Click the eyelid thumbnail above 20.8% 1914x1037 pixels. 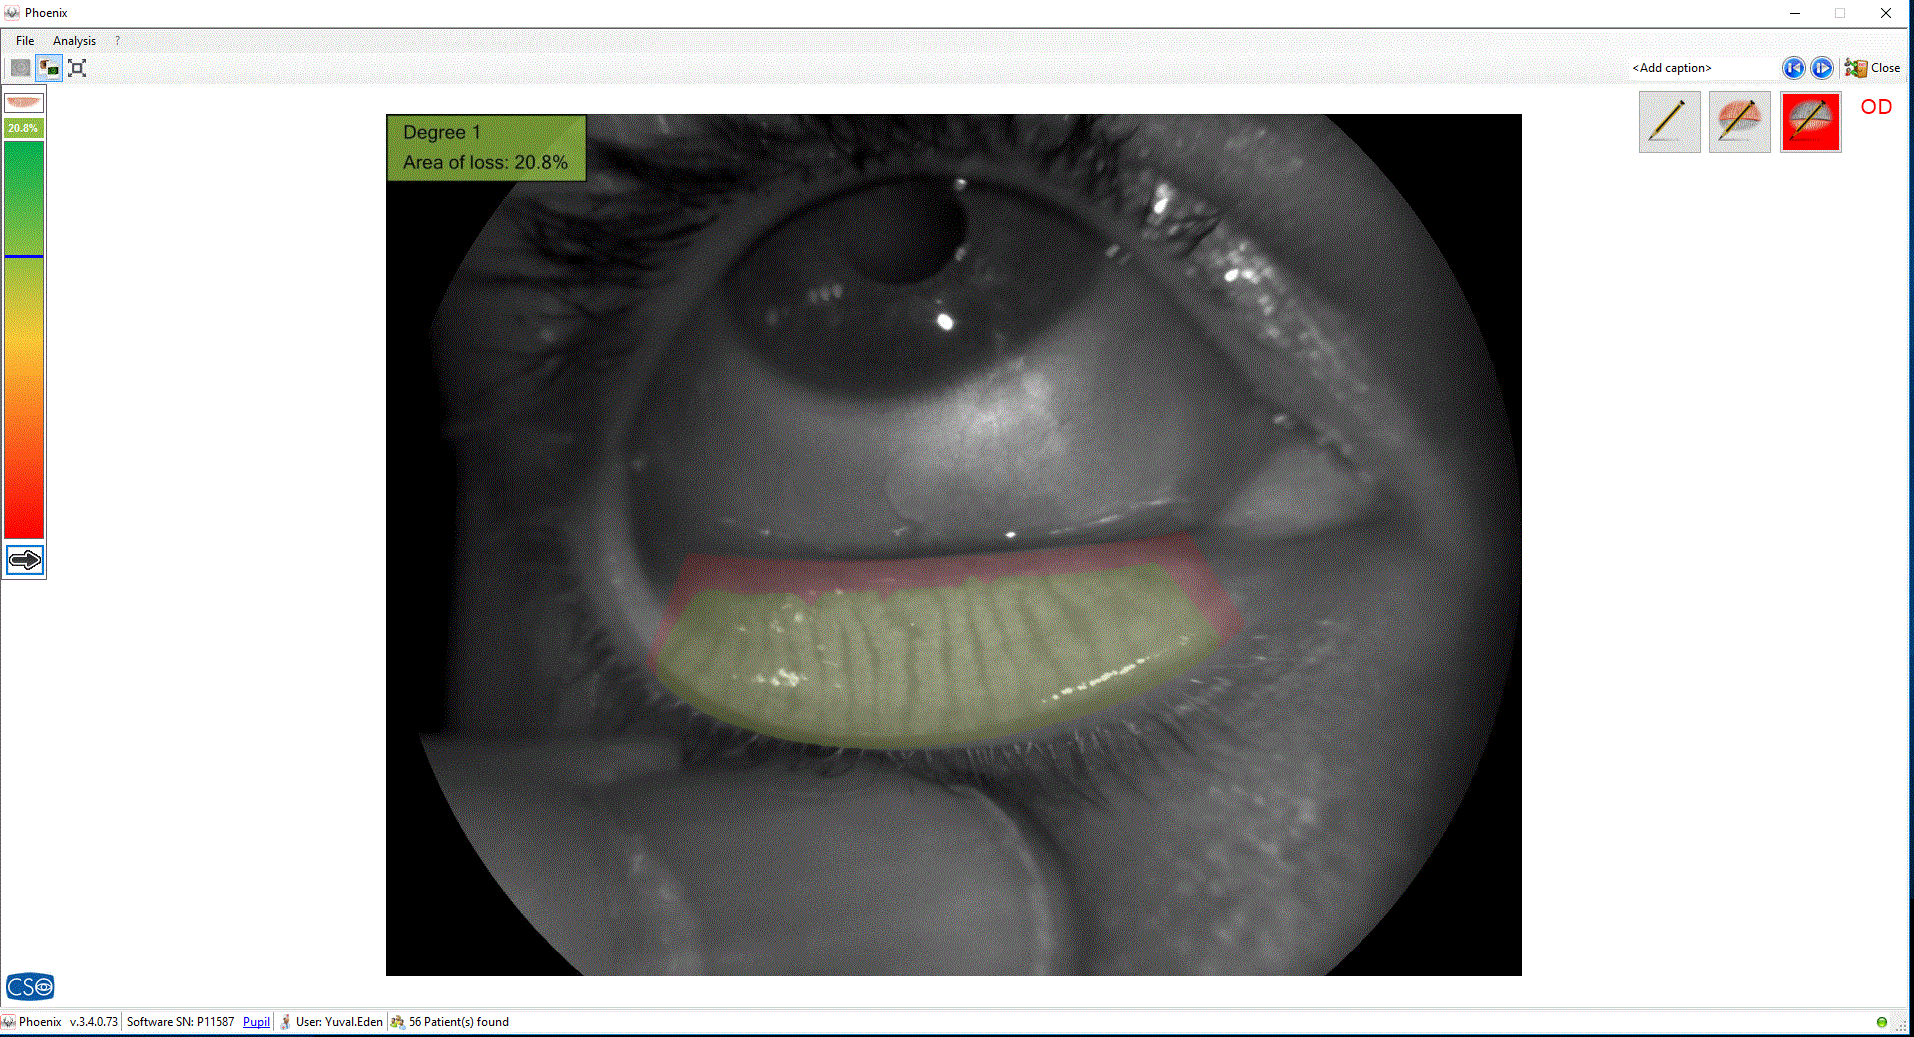click(24, 102)
